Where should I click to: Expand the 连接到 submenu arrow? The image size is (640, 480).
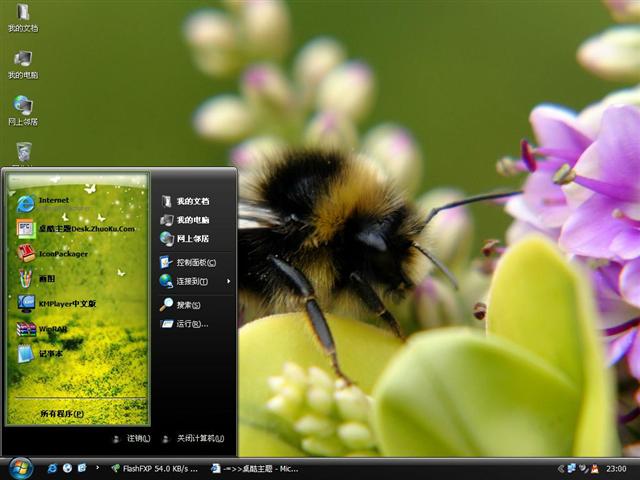[x=228, y=281]
